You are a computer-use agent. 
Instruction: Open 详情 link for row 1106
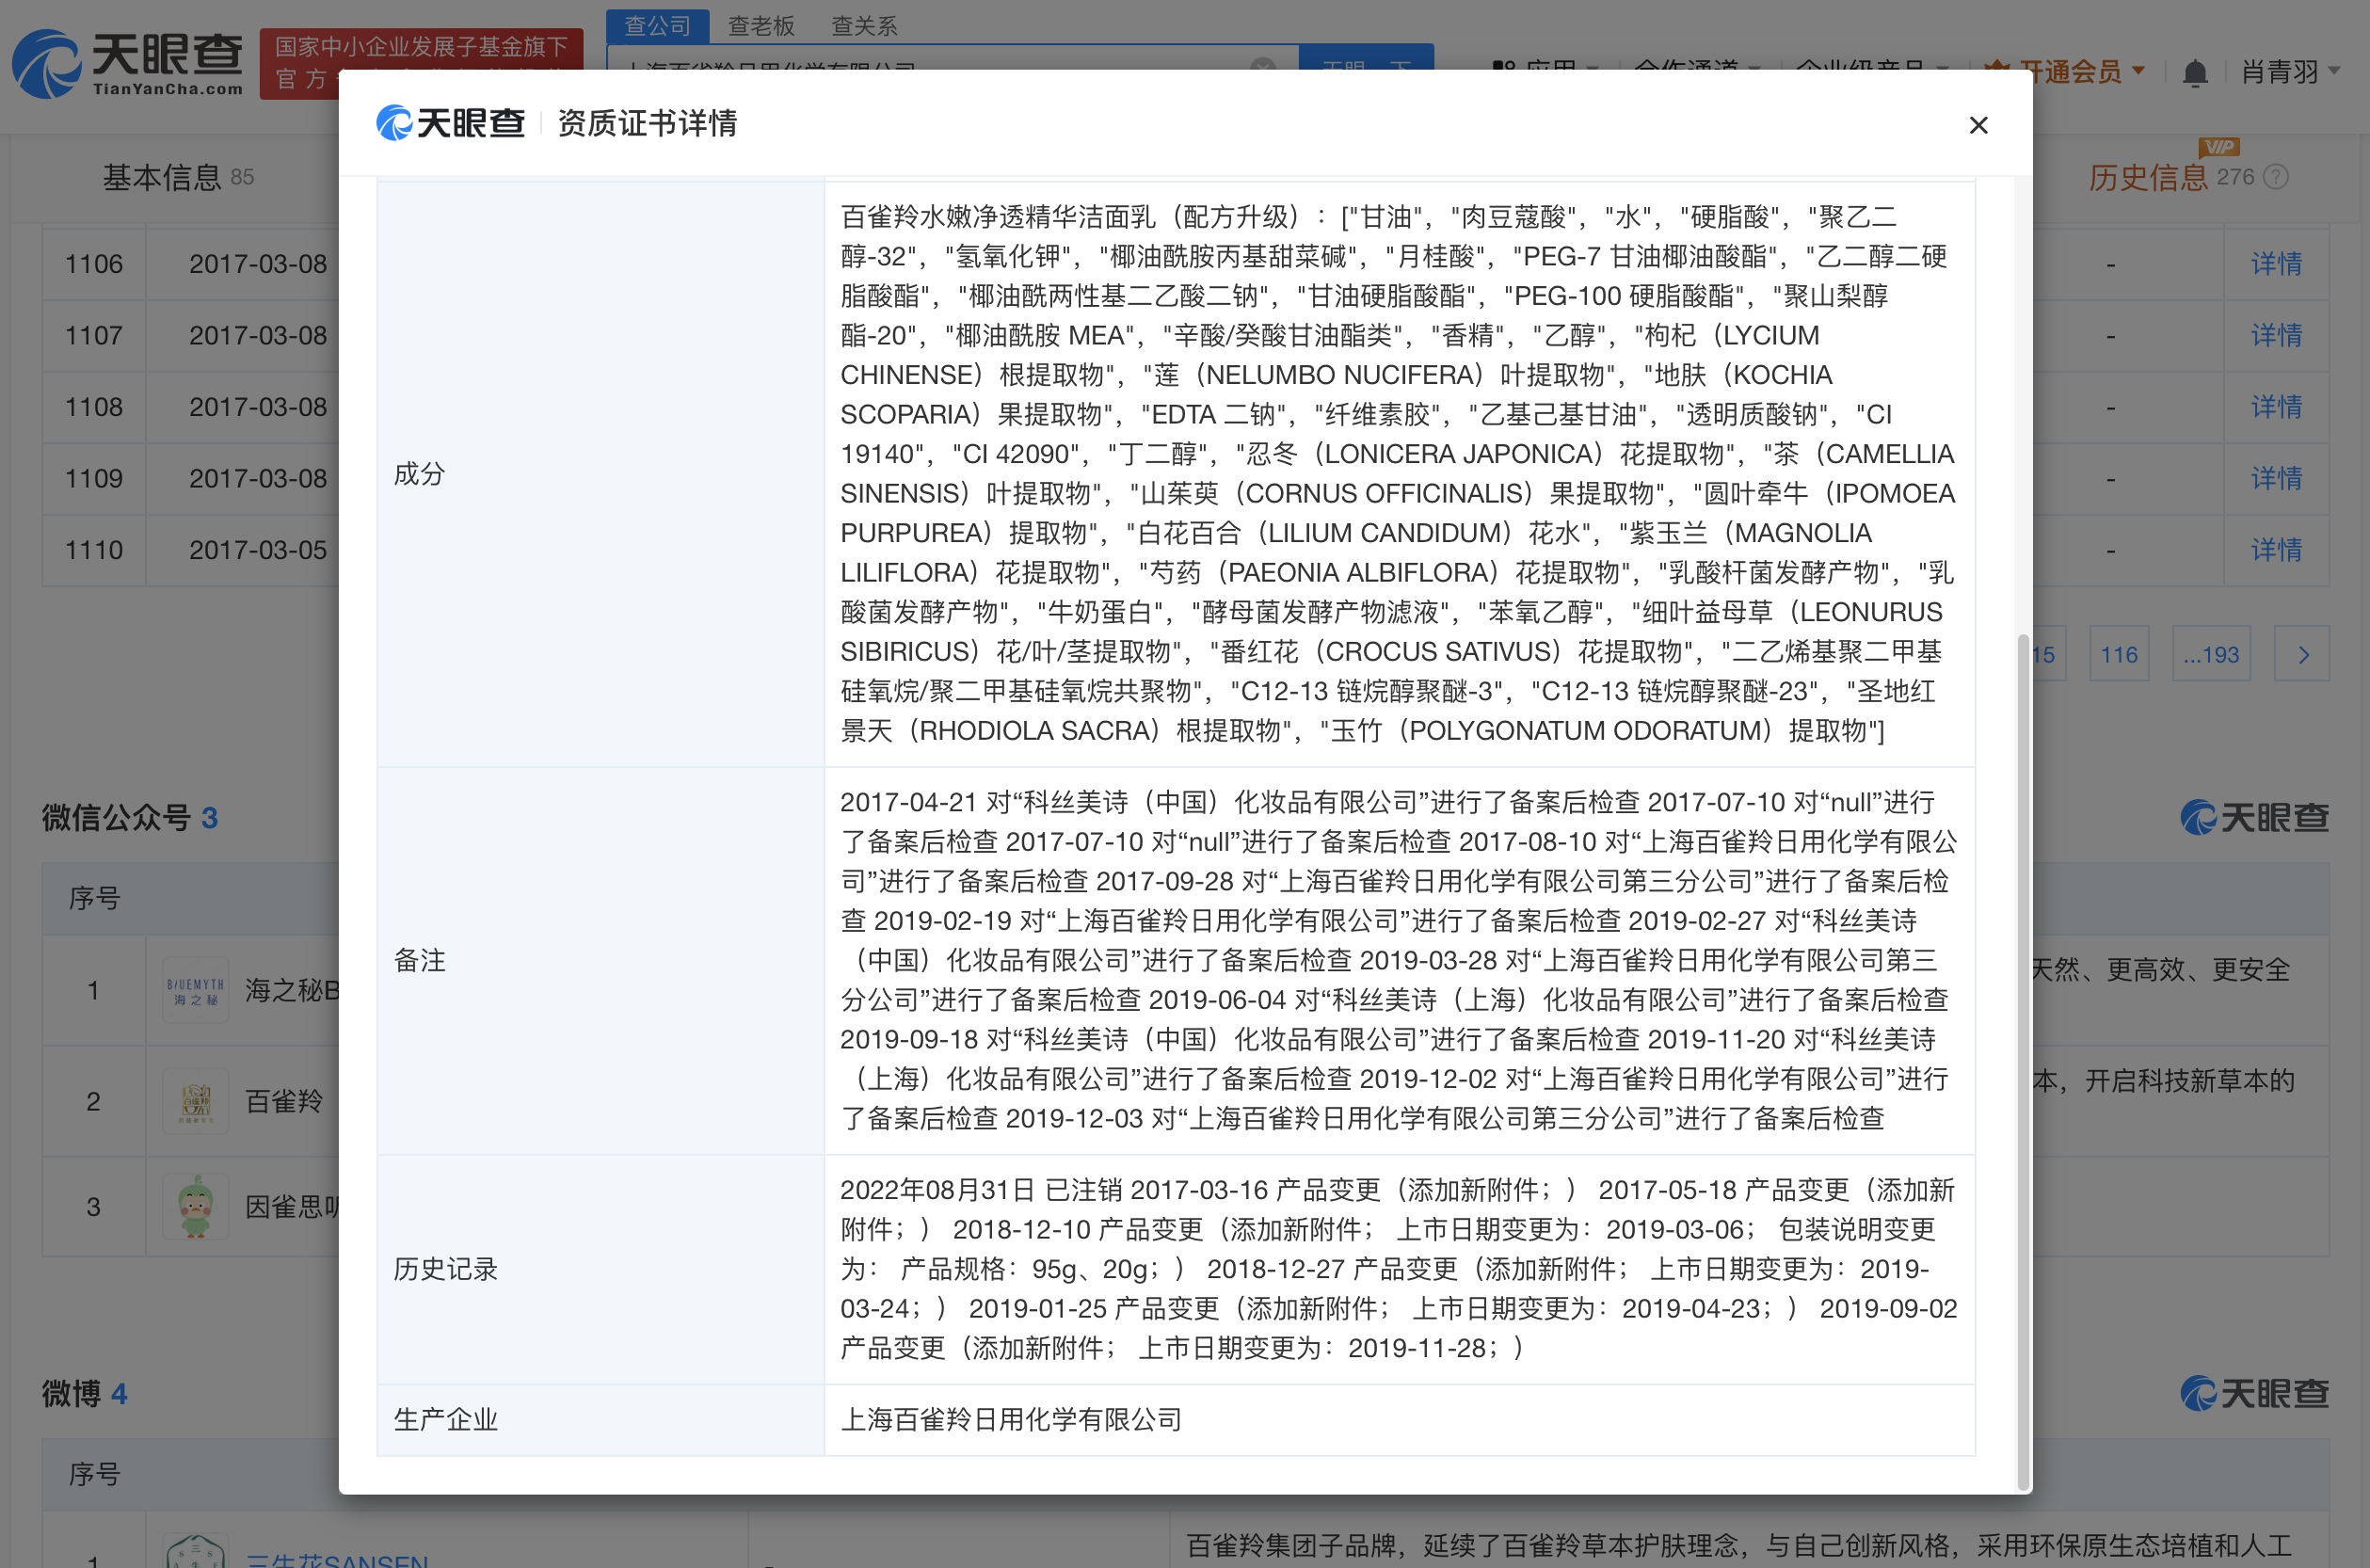pyautogui.click(x=2275, y=264)
